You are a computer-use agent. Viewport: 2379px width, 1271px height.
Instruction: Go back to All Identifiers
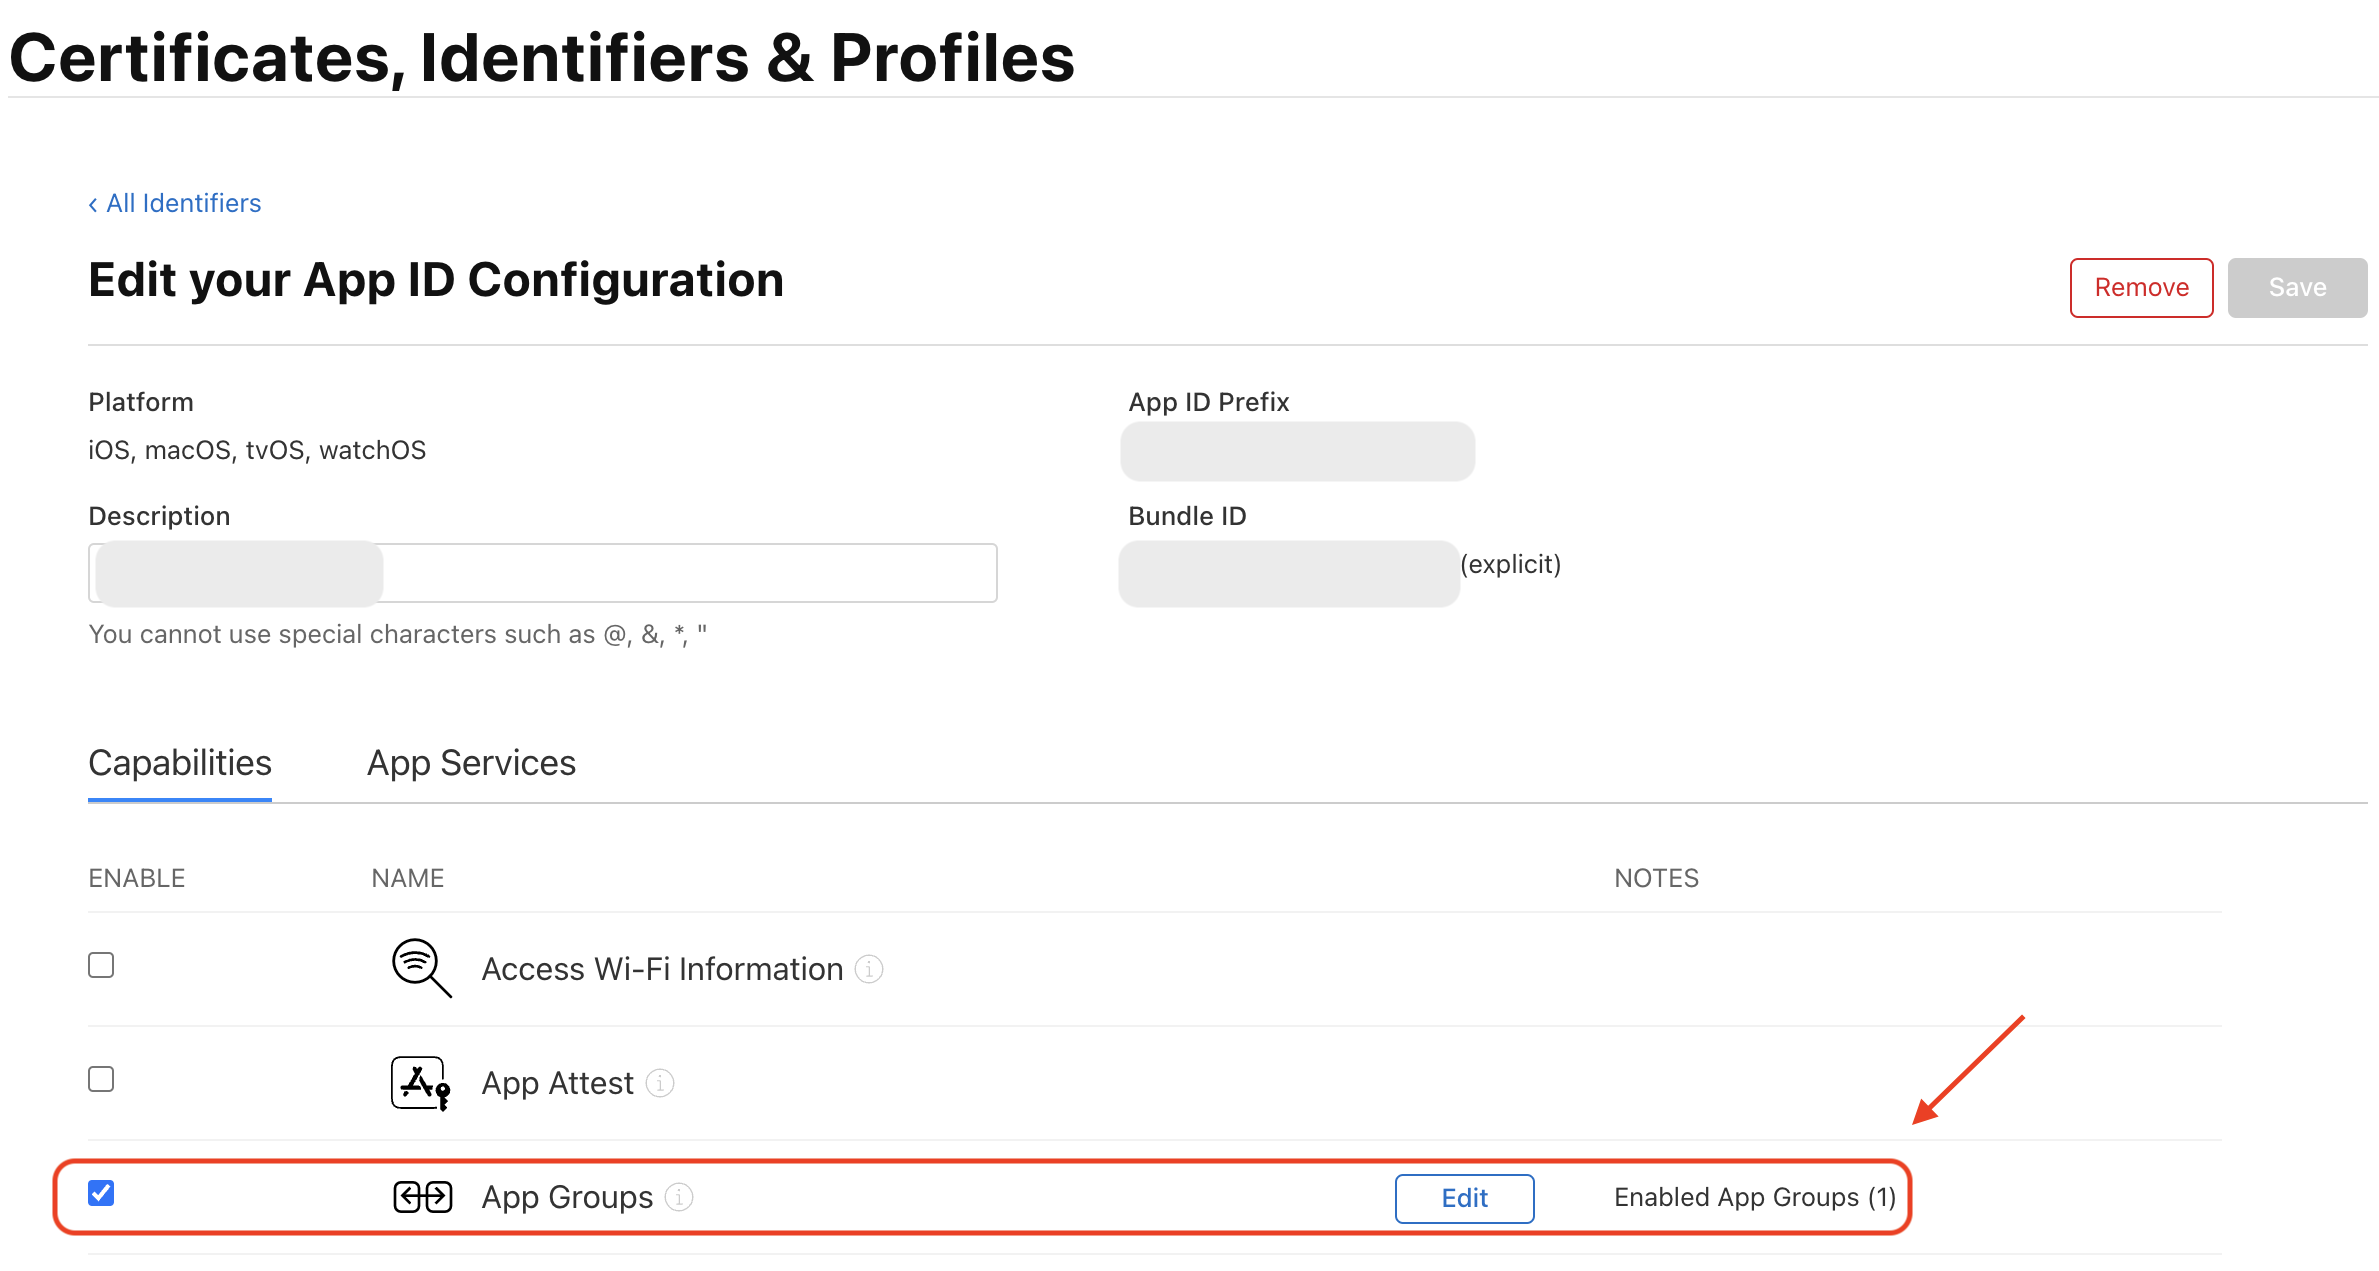coord(184,203)
